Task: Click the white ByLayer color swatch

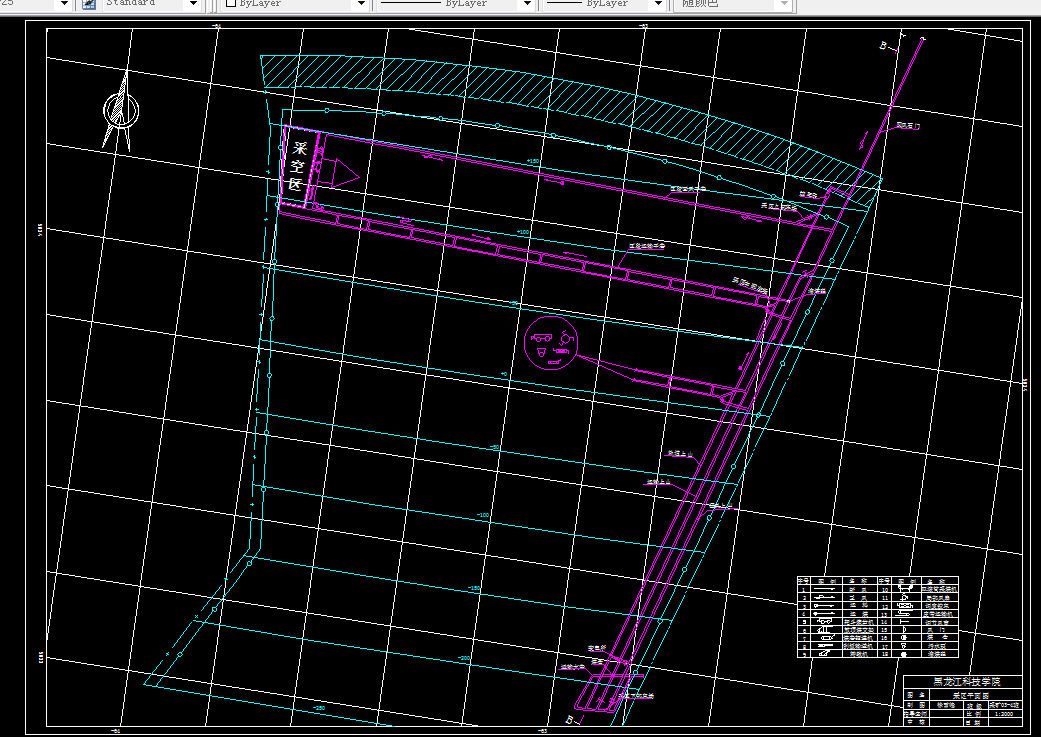Action: click(231, 3)
